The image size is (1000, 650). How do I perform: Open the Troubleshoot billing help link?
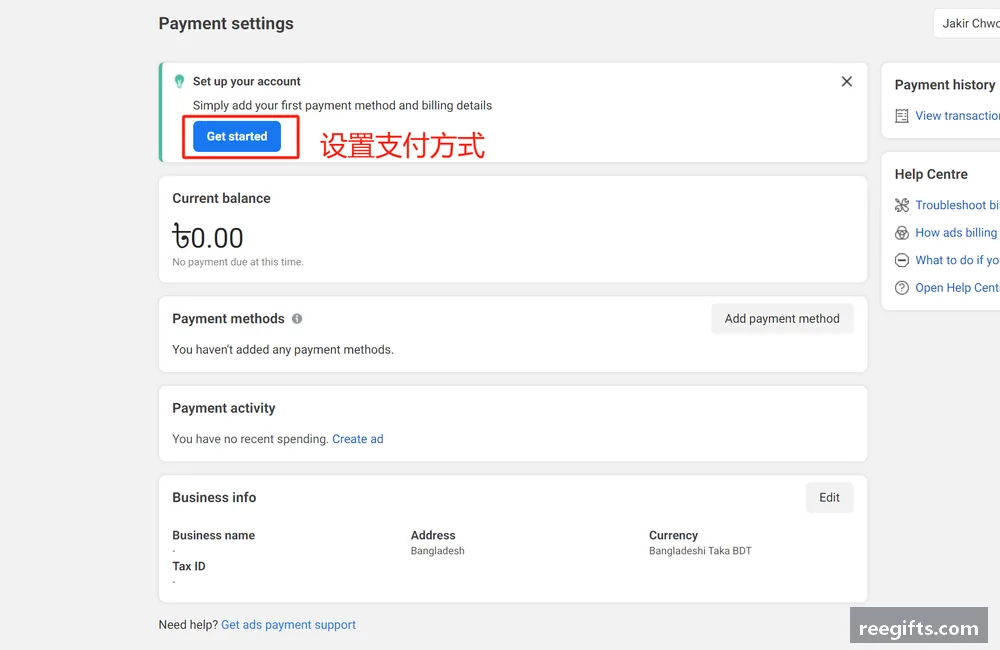(957, 205)
